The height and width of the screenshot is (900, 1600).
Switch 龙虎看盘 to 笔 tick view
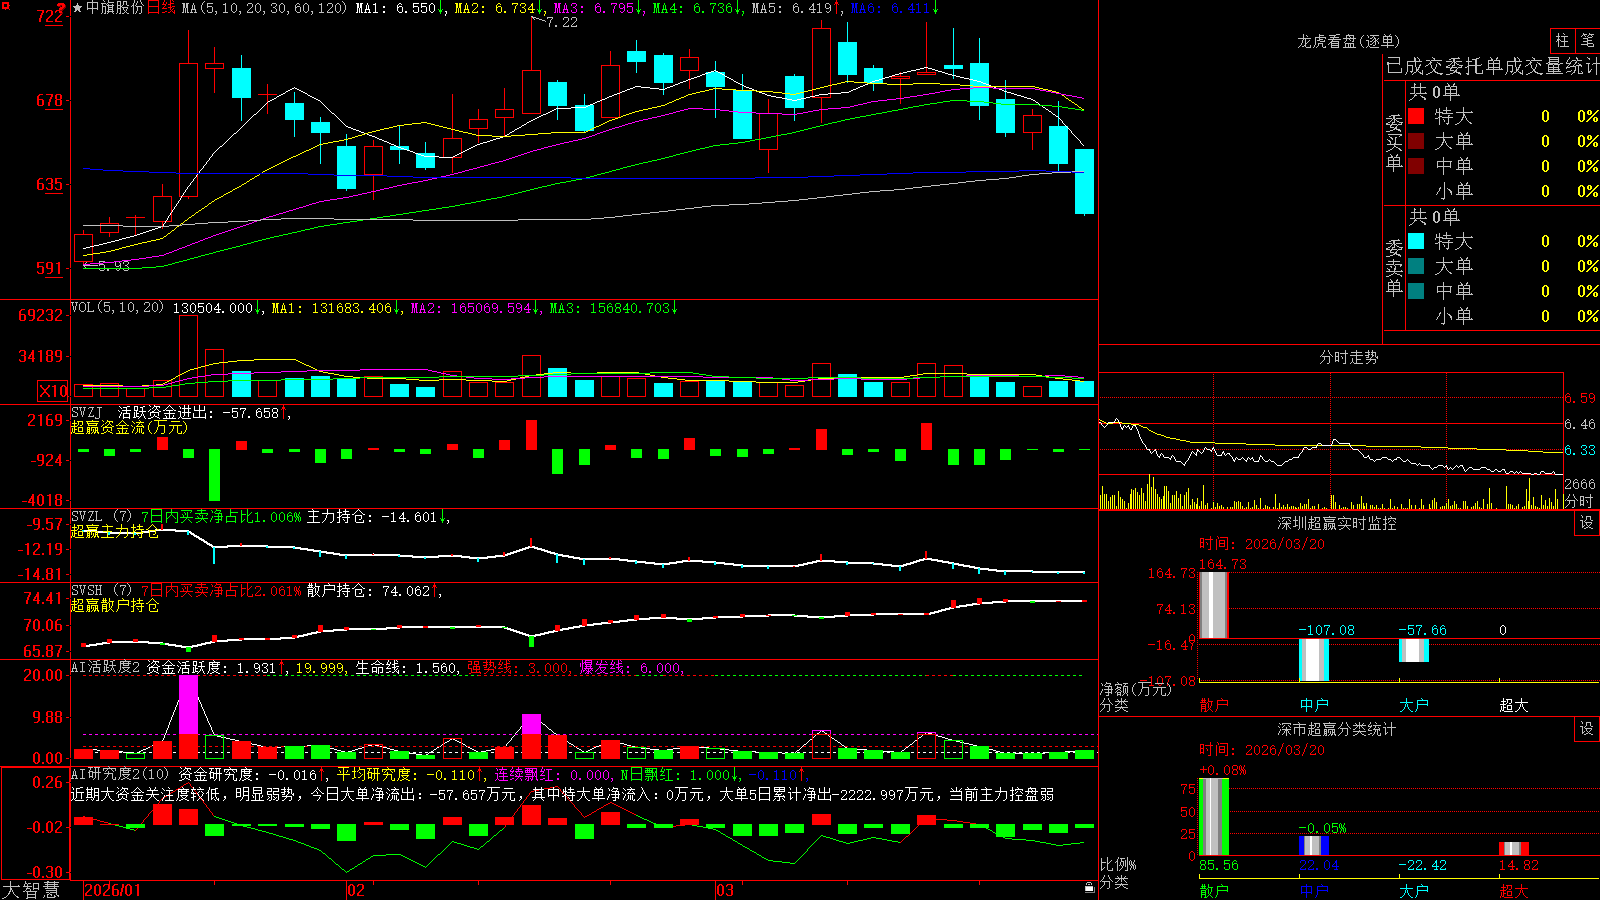pos(1587,40)
